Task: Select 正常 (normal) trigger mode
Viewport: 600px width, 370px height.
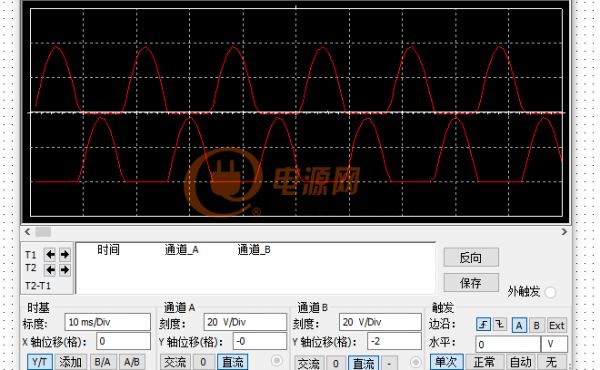Action: [x=484, y=362]
